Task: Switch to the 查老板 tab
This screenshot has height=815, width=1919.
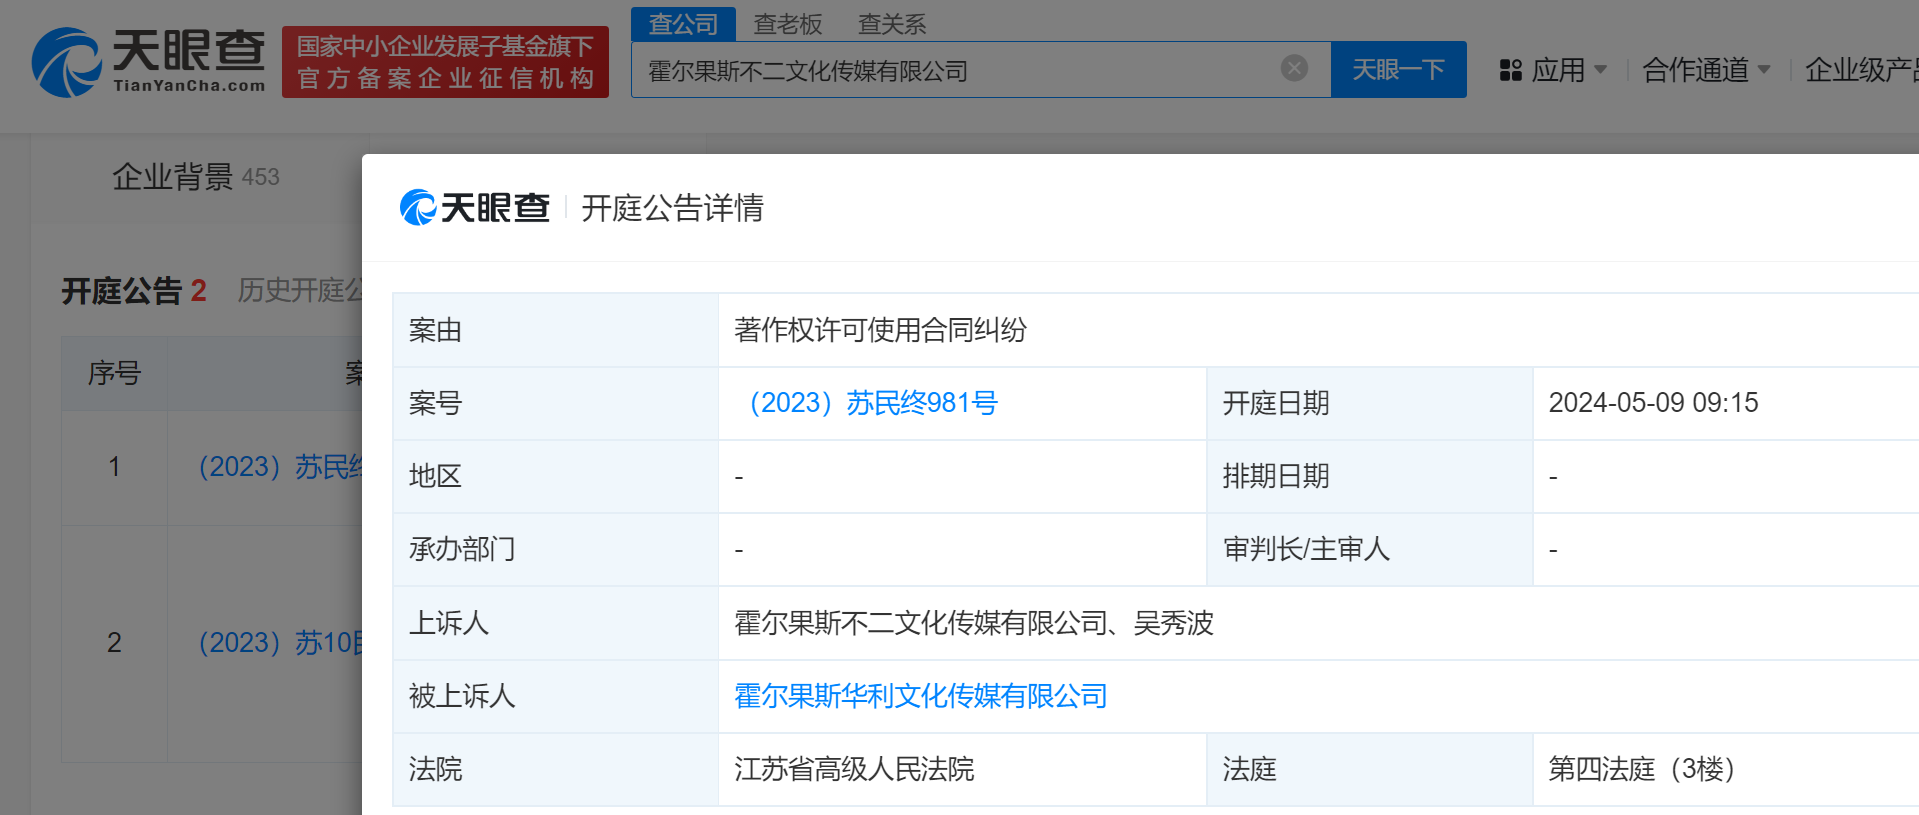Action: (787, 24)
